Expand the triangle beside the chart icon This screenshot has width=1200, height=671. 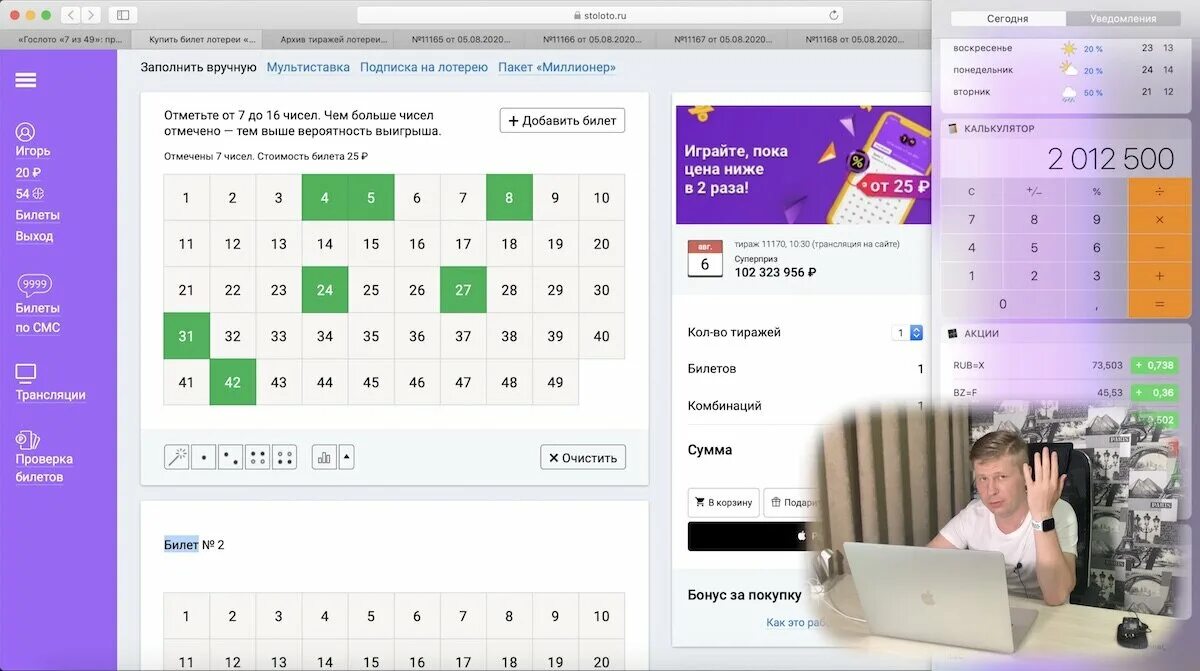click(347, 457)
